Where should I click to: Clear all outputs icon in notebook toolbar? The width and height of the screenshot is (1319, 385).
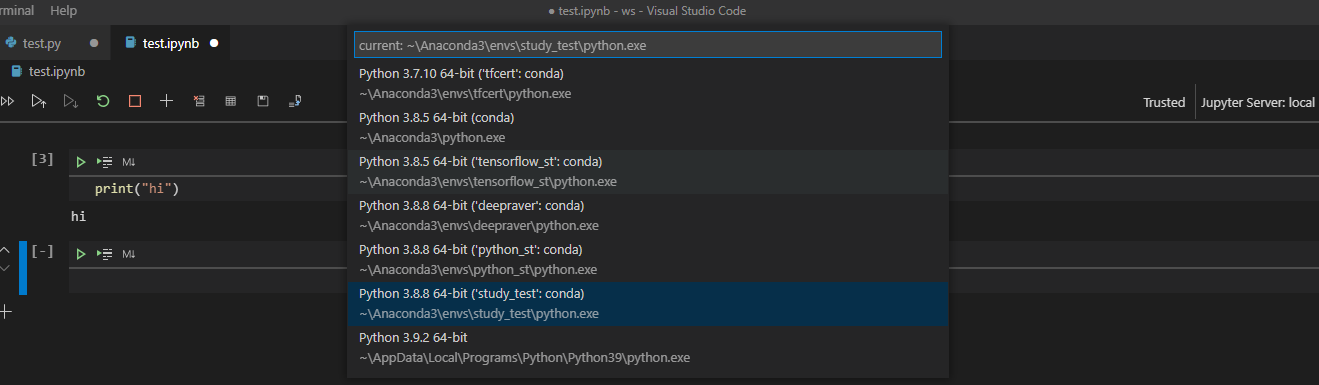199,101
